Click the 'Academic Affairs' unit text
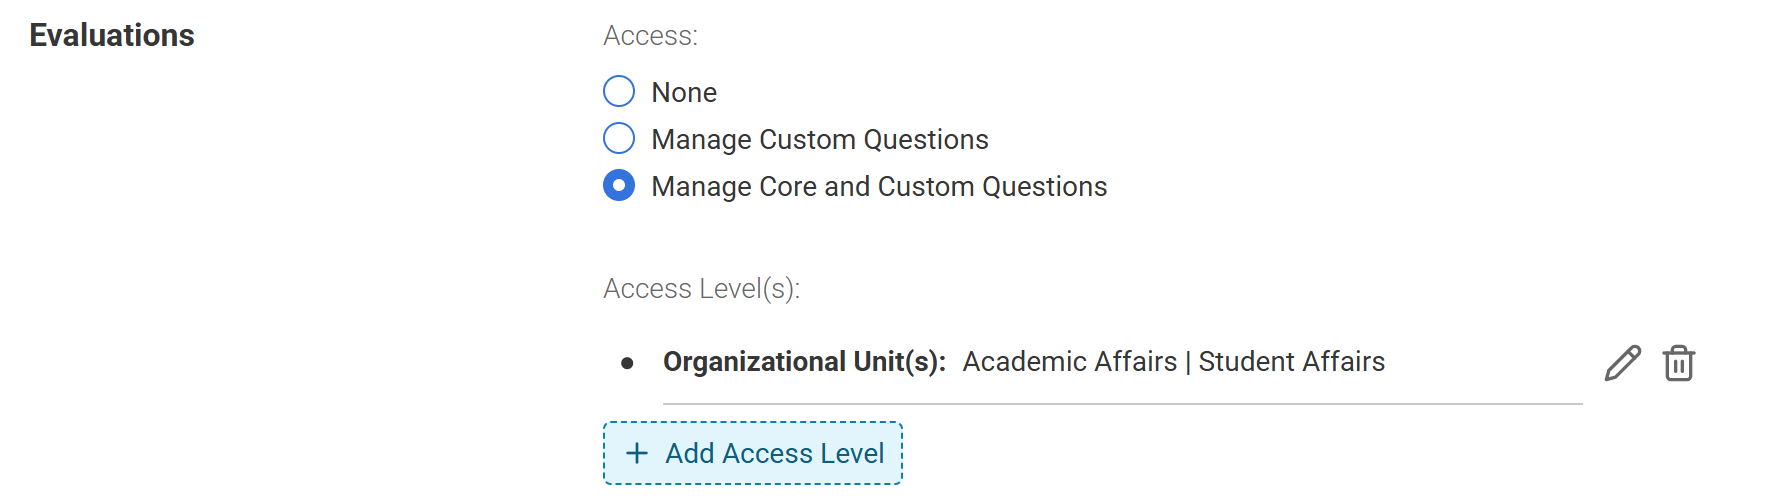 (1069, 362)
